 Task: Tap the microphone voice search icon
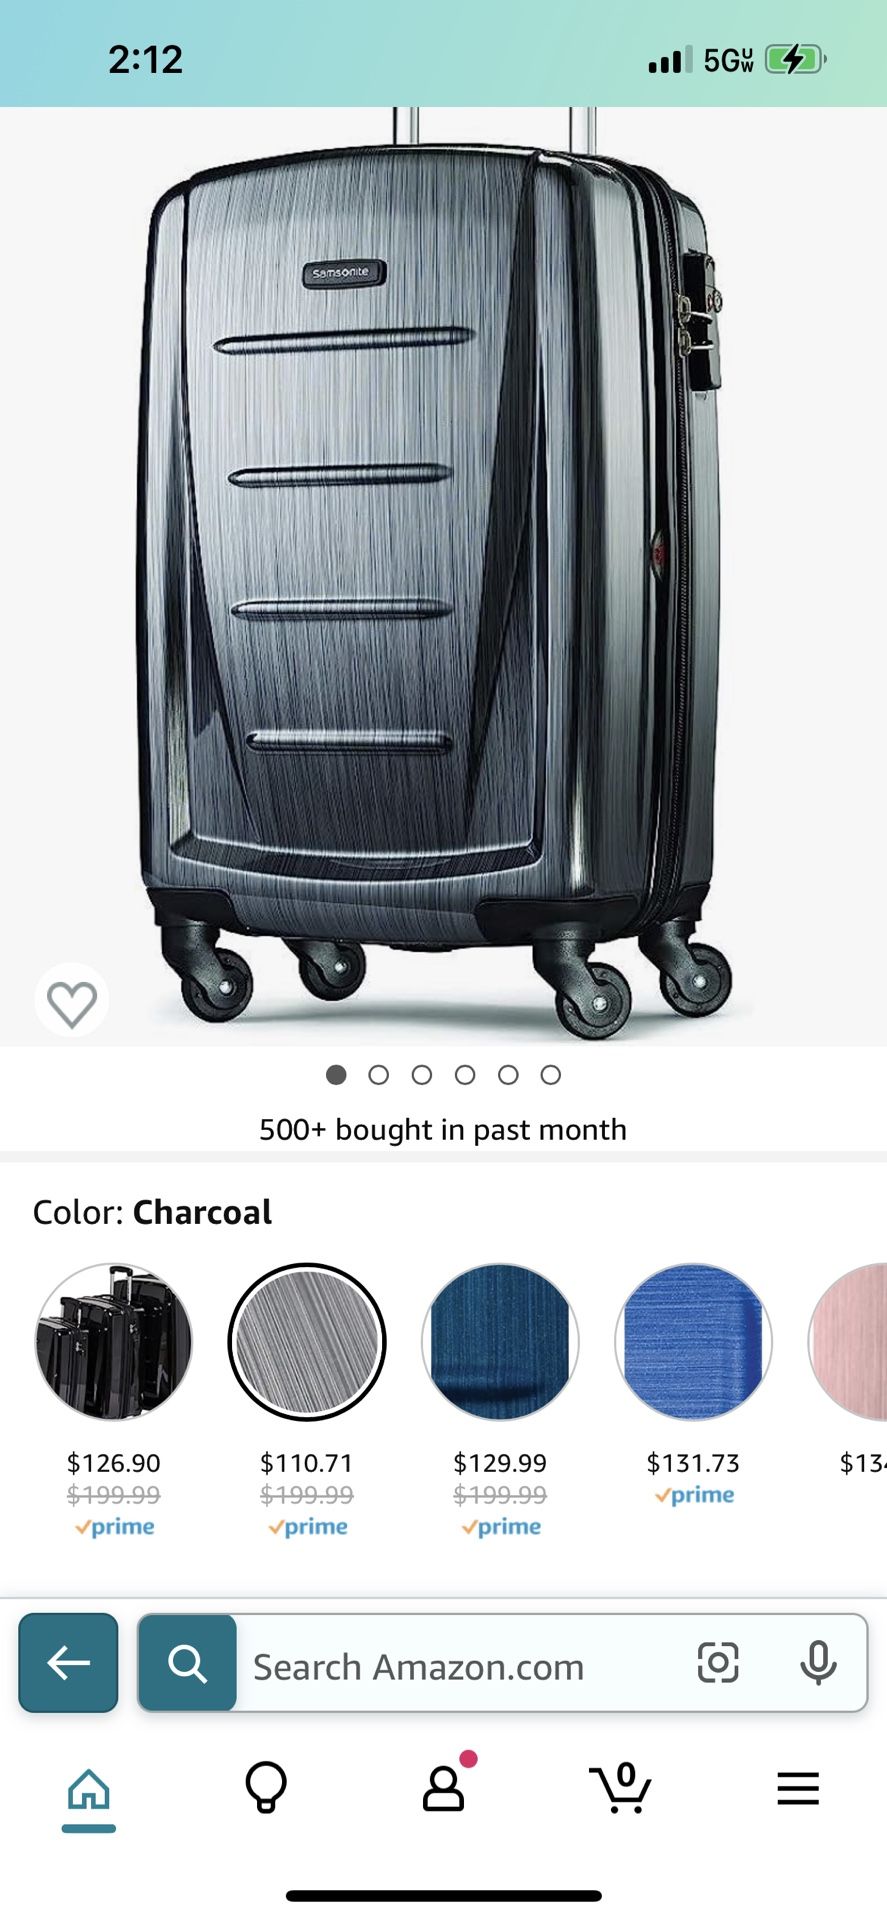click(818, 1664)
